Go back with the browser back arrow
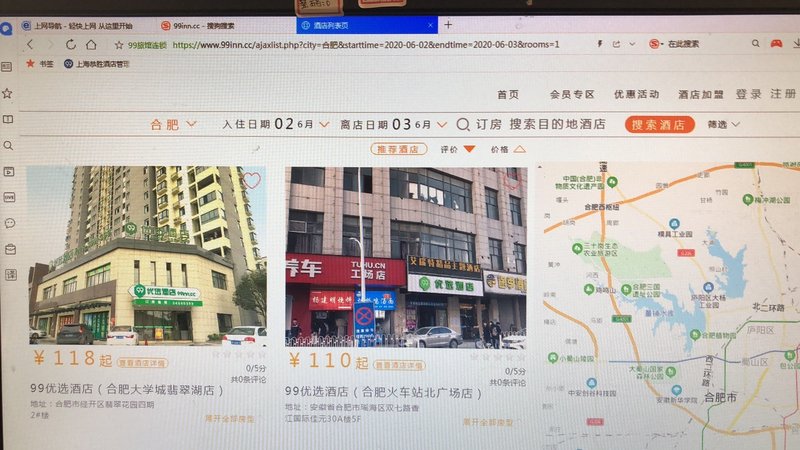 click(30, 45)
